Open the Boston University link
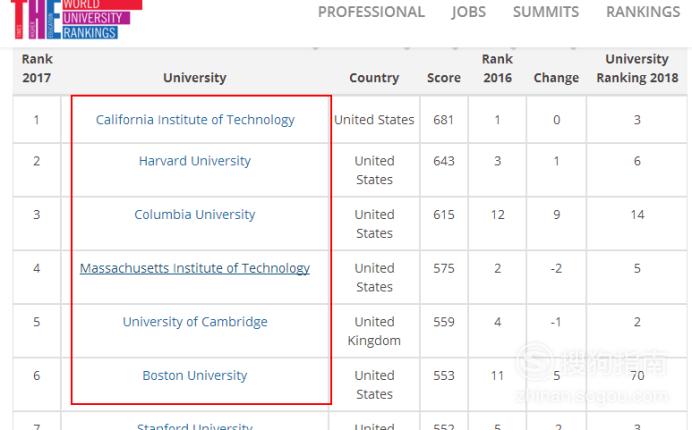The image size is (692, 430). click(195, 376)
